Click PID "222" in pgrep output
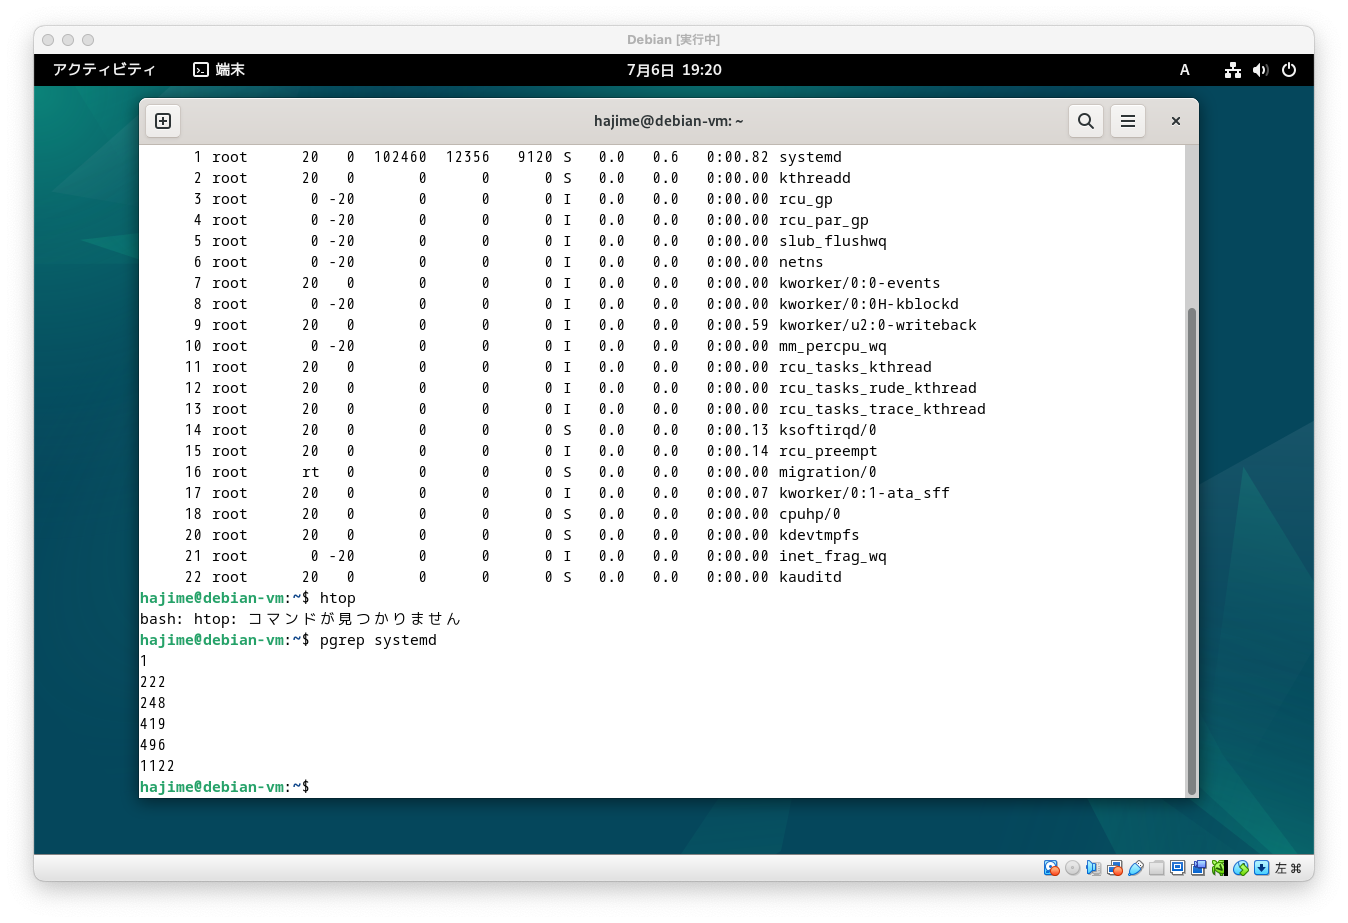The width and height of the screenshot is (1348, 923). [x=153, y=682]
